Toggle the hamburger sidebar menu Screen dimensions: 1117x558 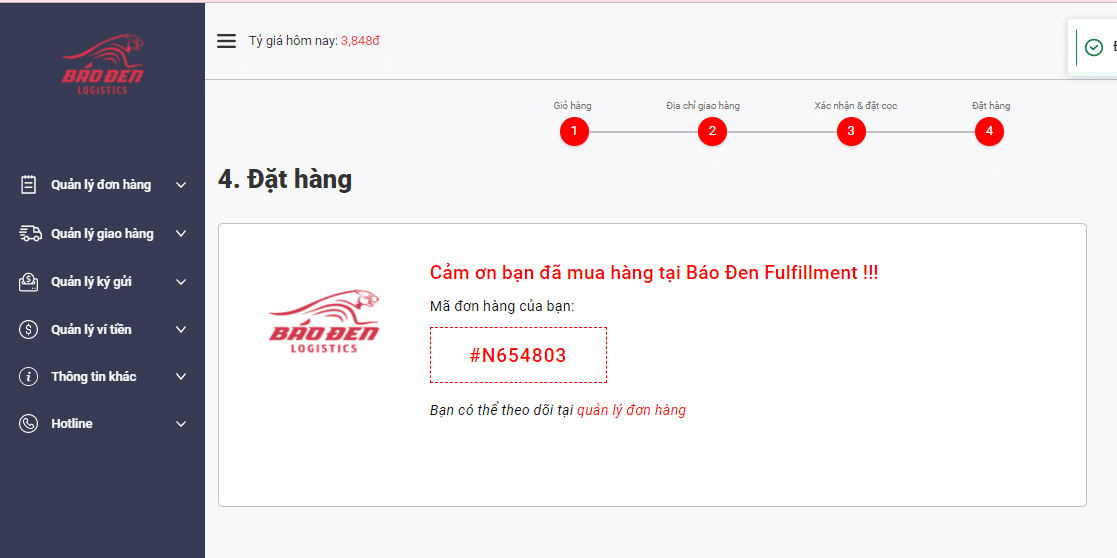tap(227, 41)
